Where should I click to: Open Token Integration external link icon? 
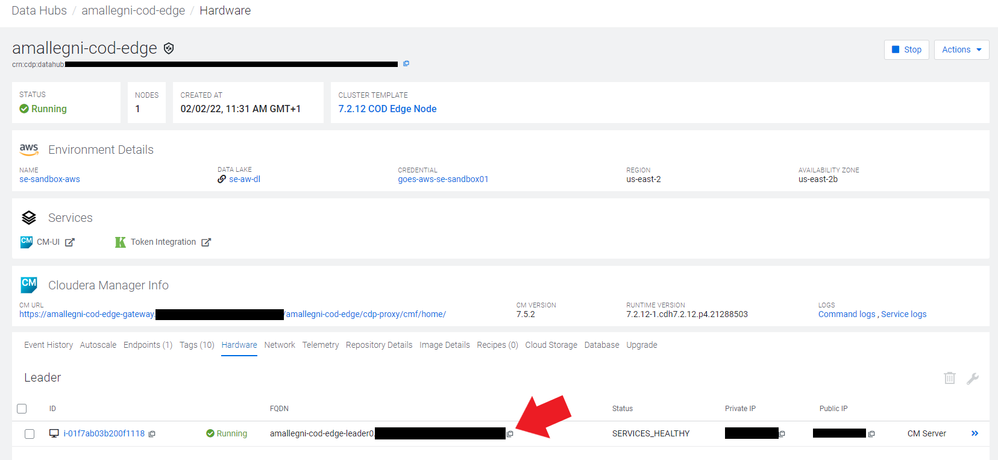[x=206, y=242]
